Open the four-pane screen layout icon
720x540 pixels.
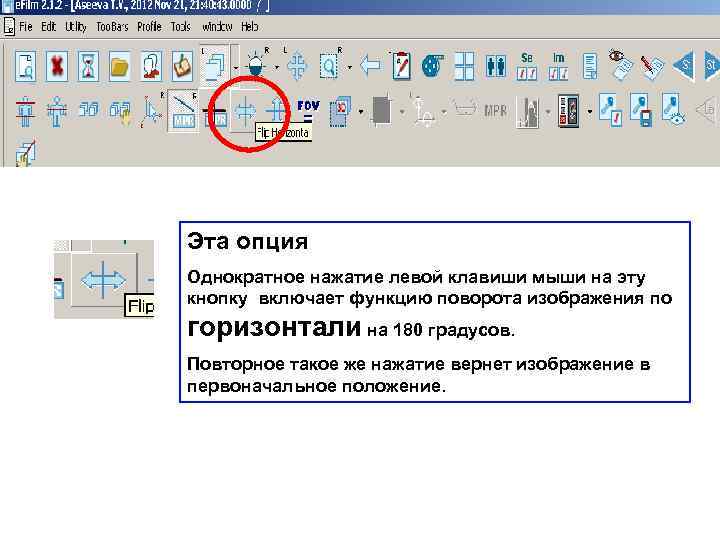(x=464, y=66)
